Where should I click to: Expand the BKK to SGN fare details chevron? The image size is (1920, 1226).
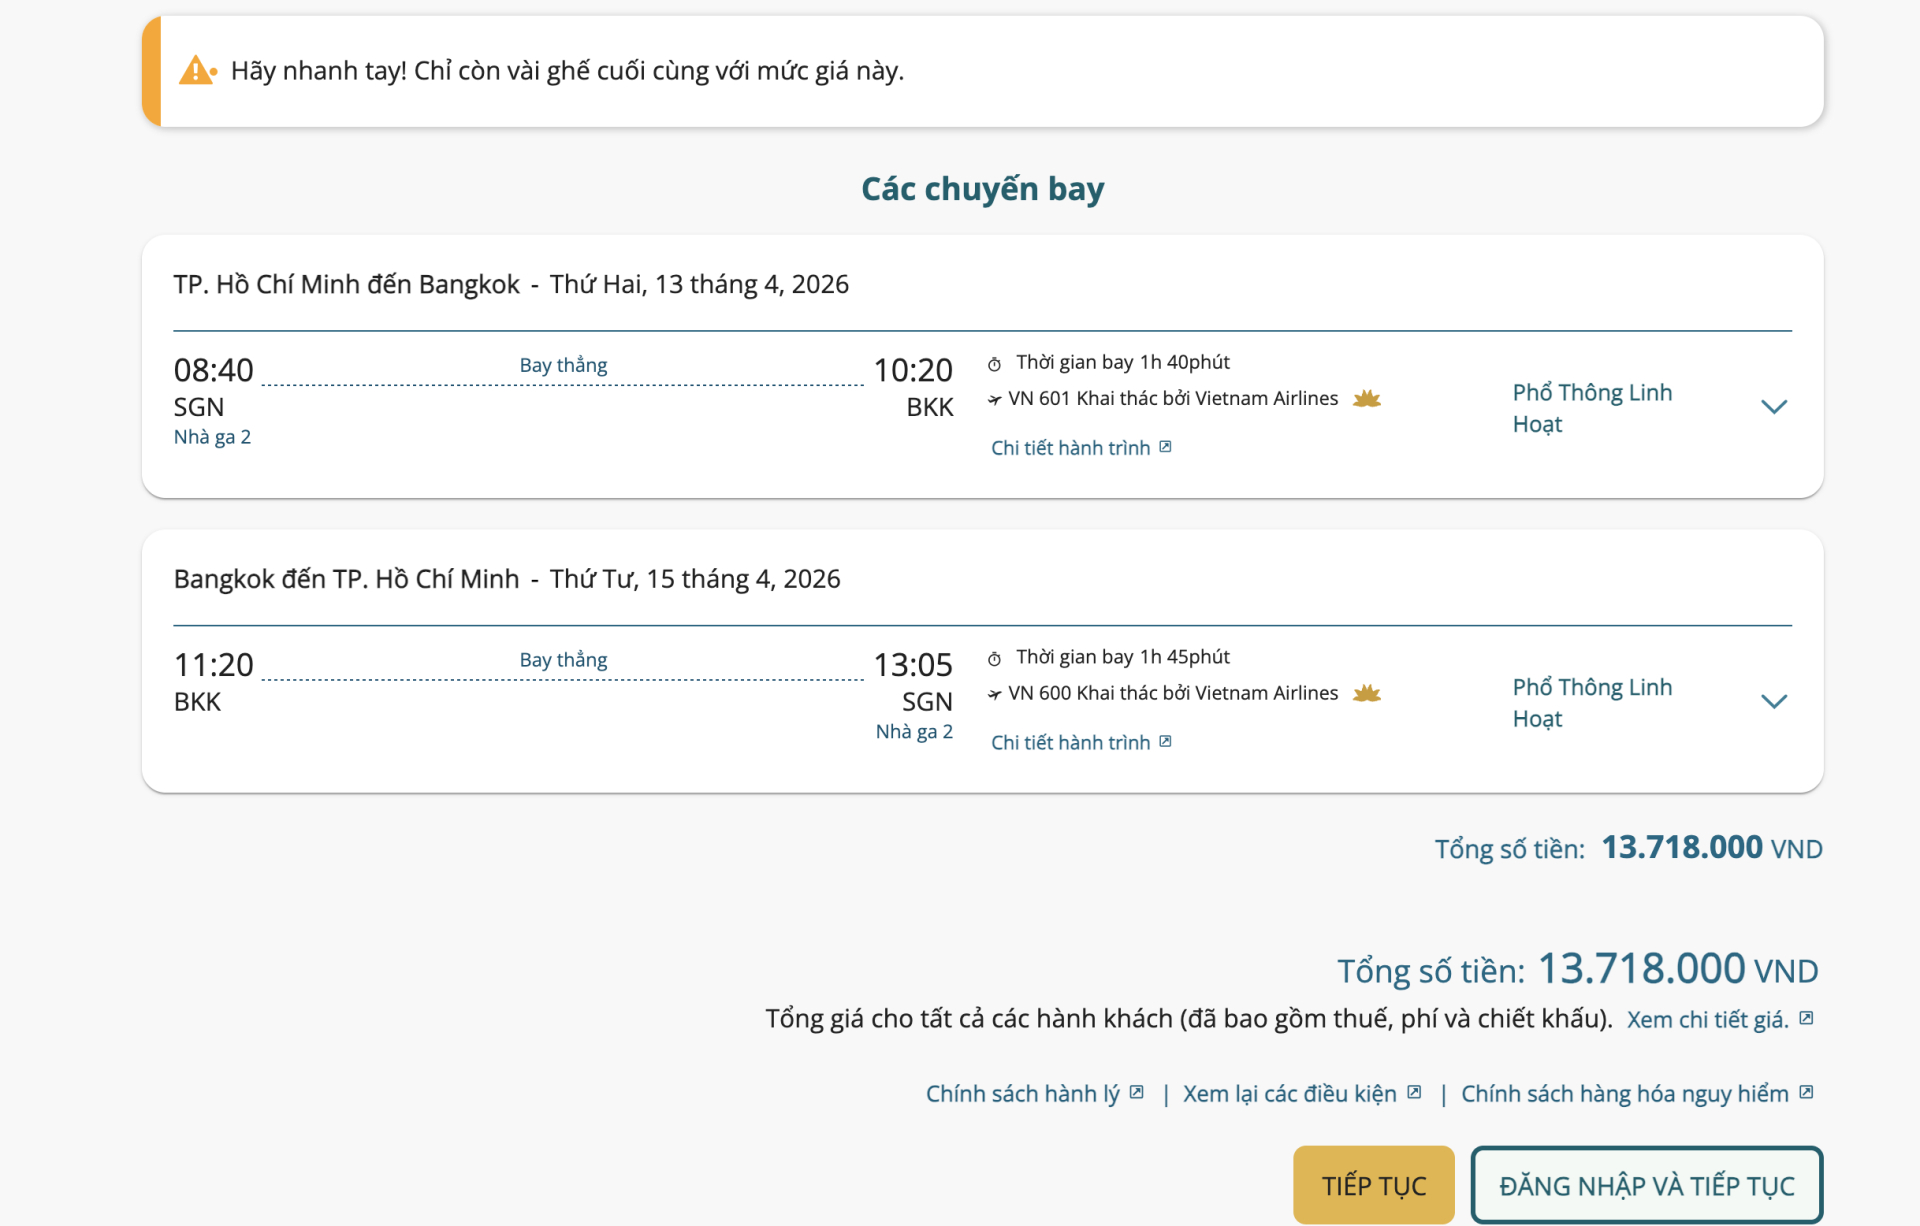coord(1773,702)
